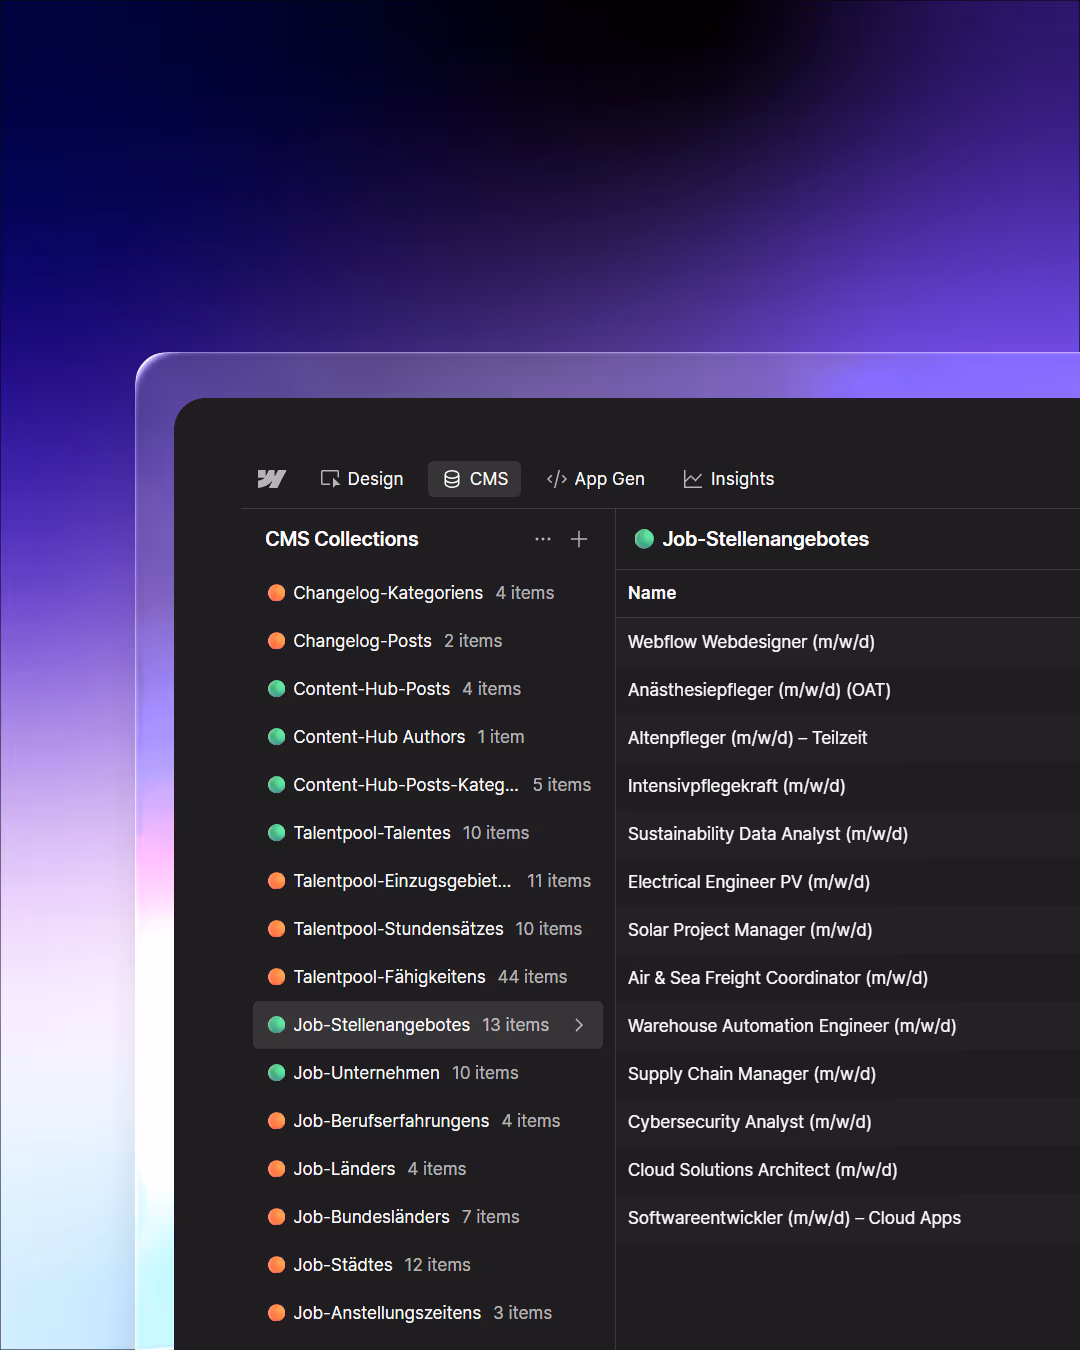Open the Job-Städtes collection
Screen dimensions: 1080x1350
(428, 1265)
